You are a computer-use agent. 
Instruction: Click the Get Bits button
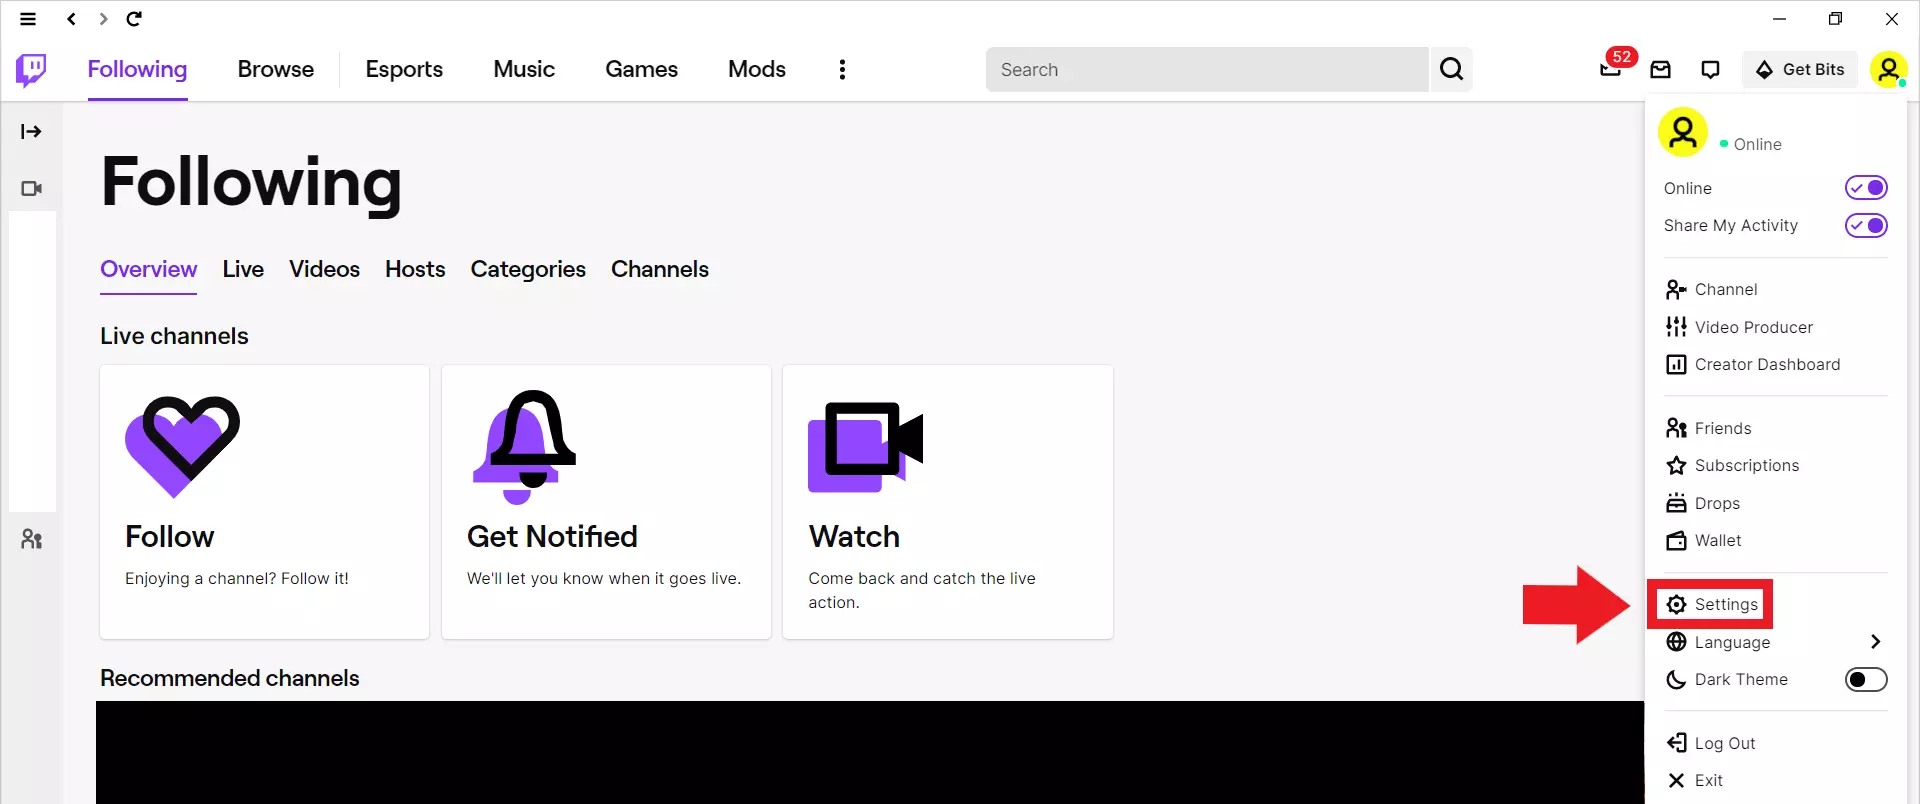click(x=1800, y=69)
